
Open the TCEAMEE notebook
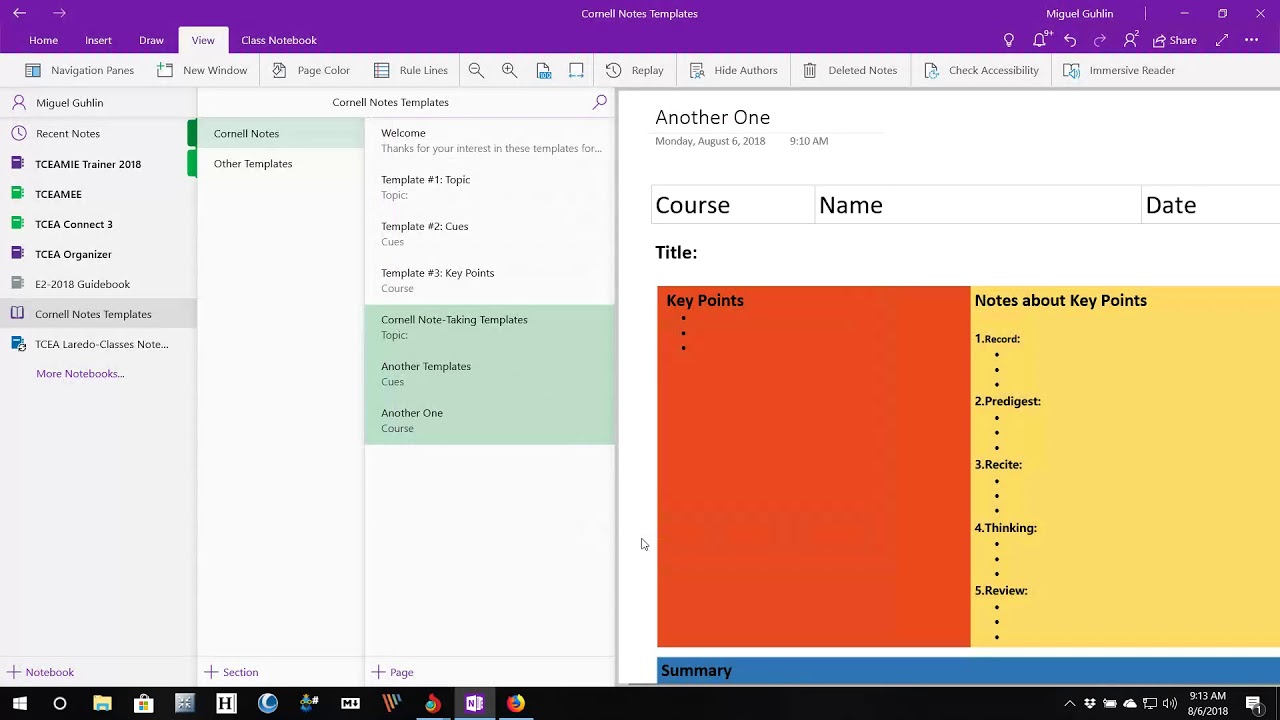pos(98,194)
